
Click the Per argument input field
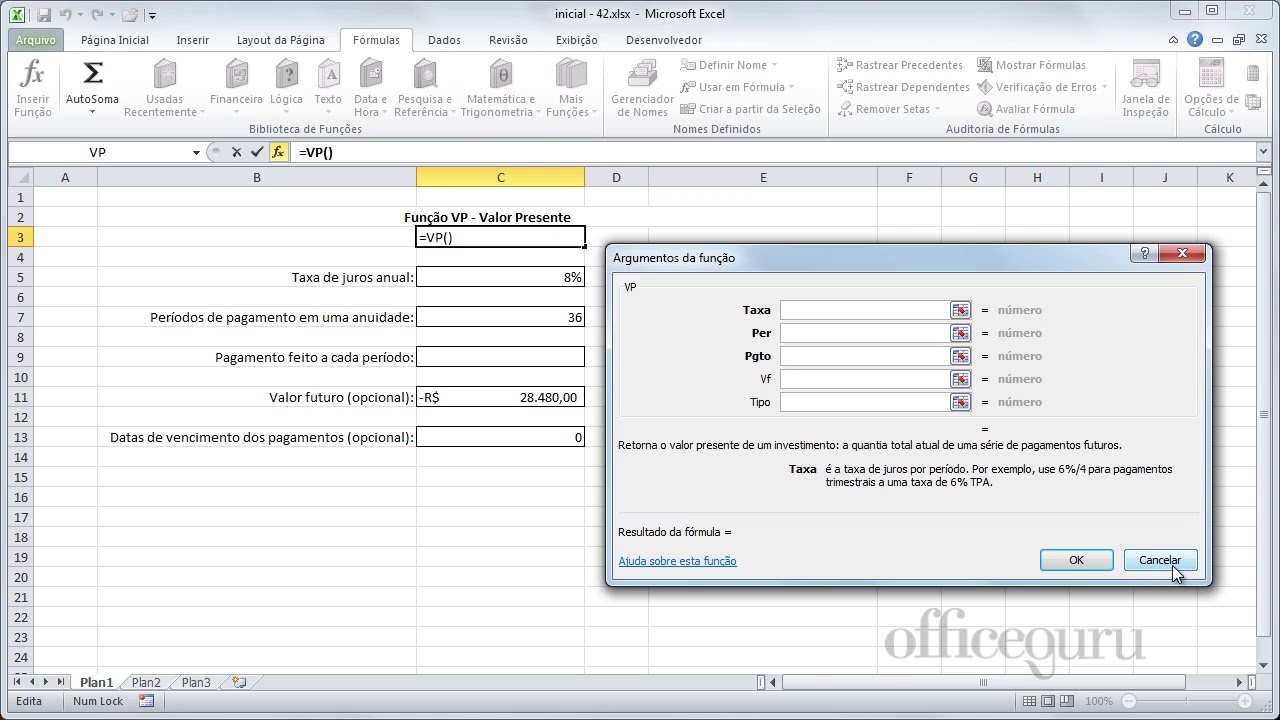(864, 333)
